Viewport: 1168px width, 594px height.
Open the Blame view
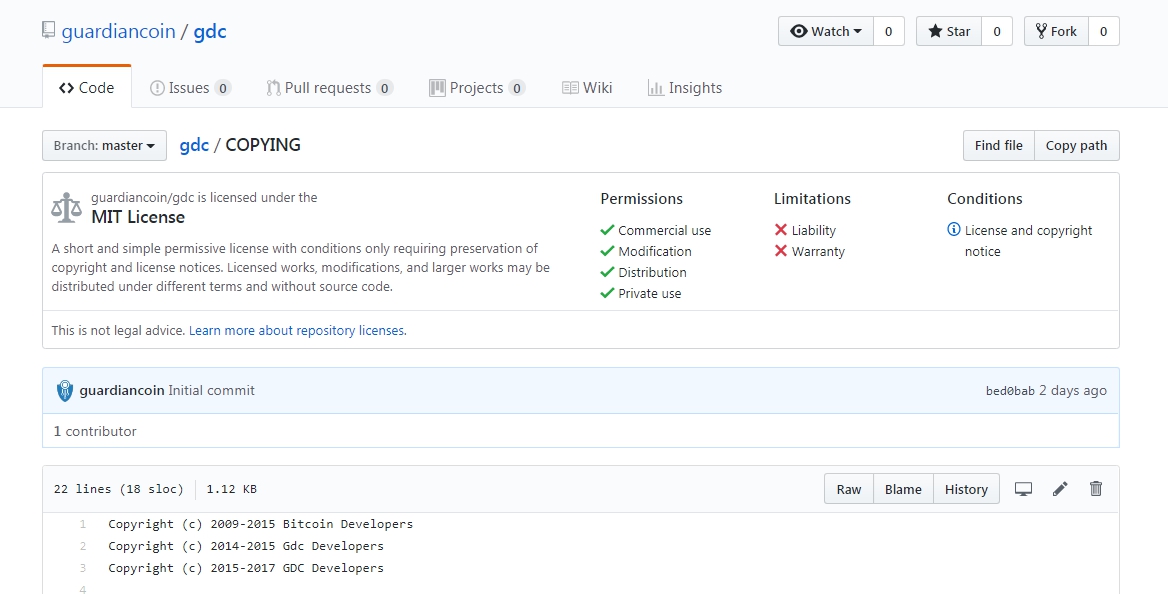(x=903, y=489)
